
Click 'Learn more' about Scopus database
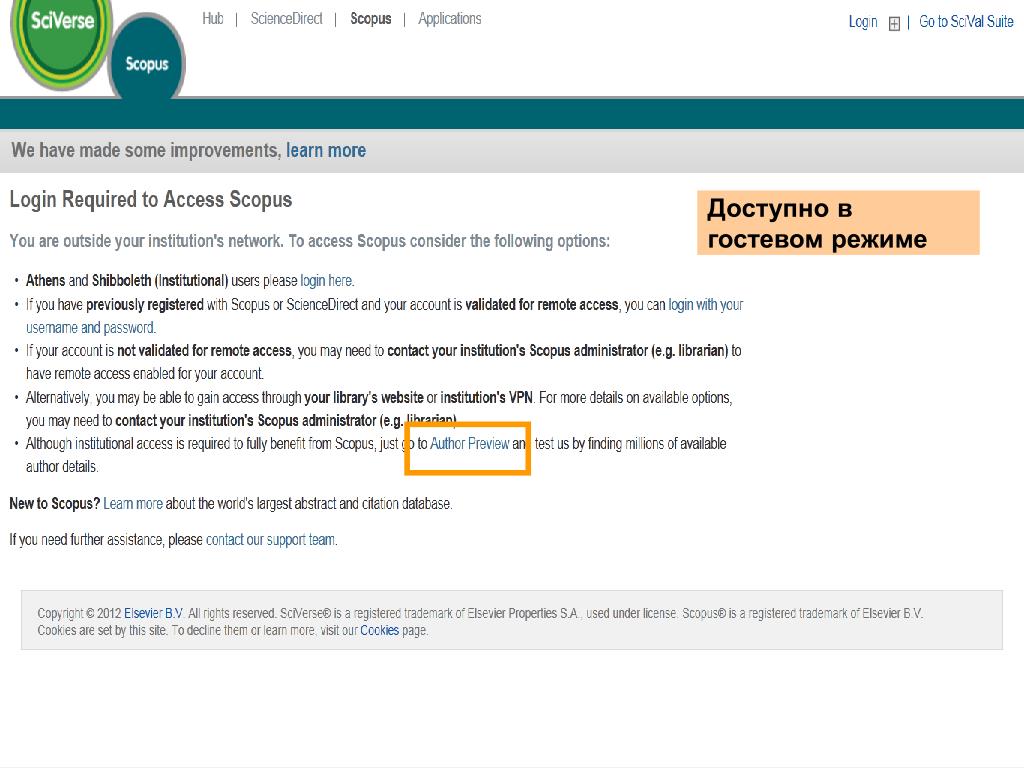[x=133, y=504]
